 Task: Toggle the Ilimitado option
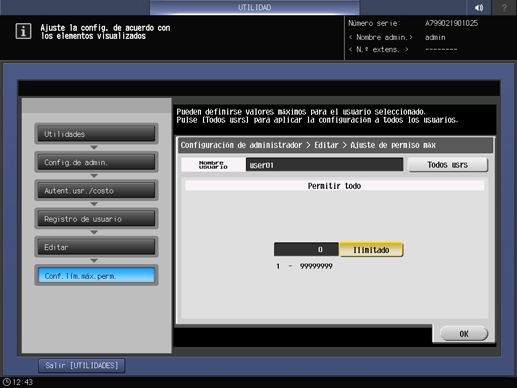click(x=371, y=250)
